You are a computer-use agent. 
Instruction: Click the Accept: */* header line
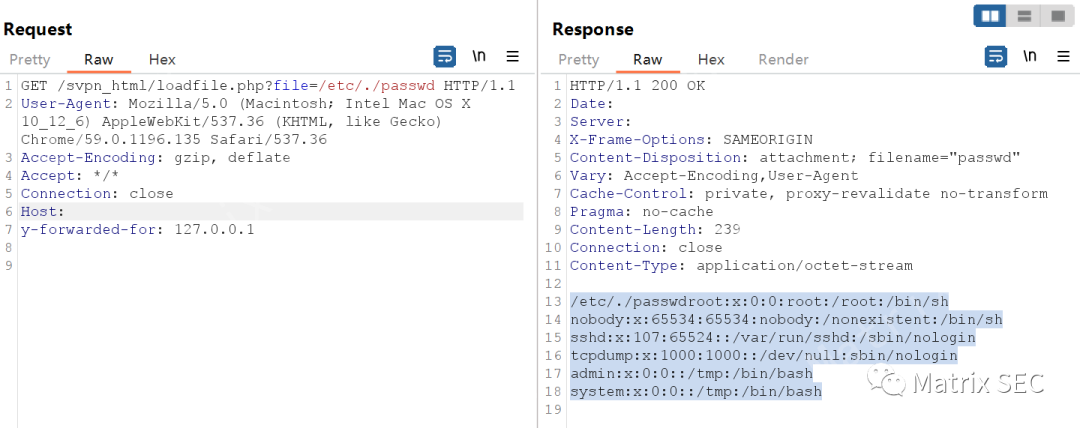click(x=70, y=176)
